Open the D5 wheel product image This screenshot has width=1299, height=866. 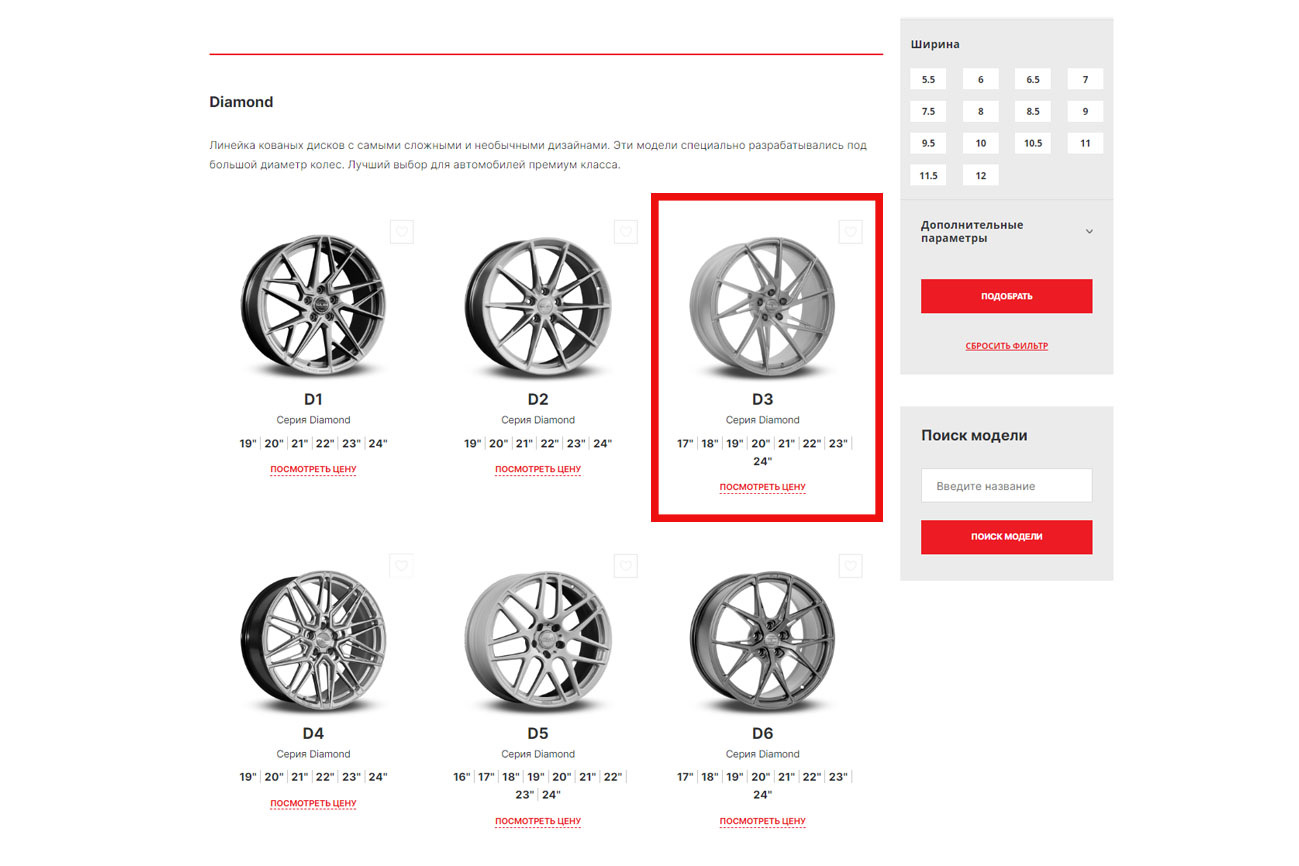[538, 640]
